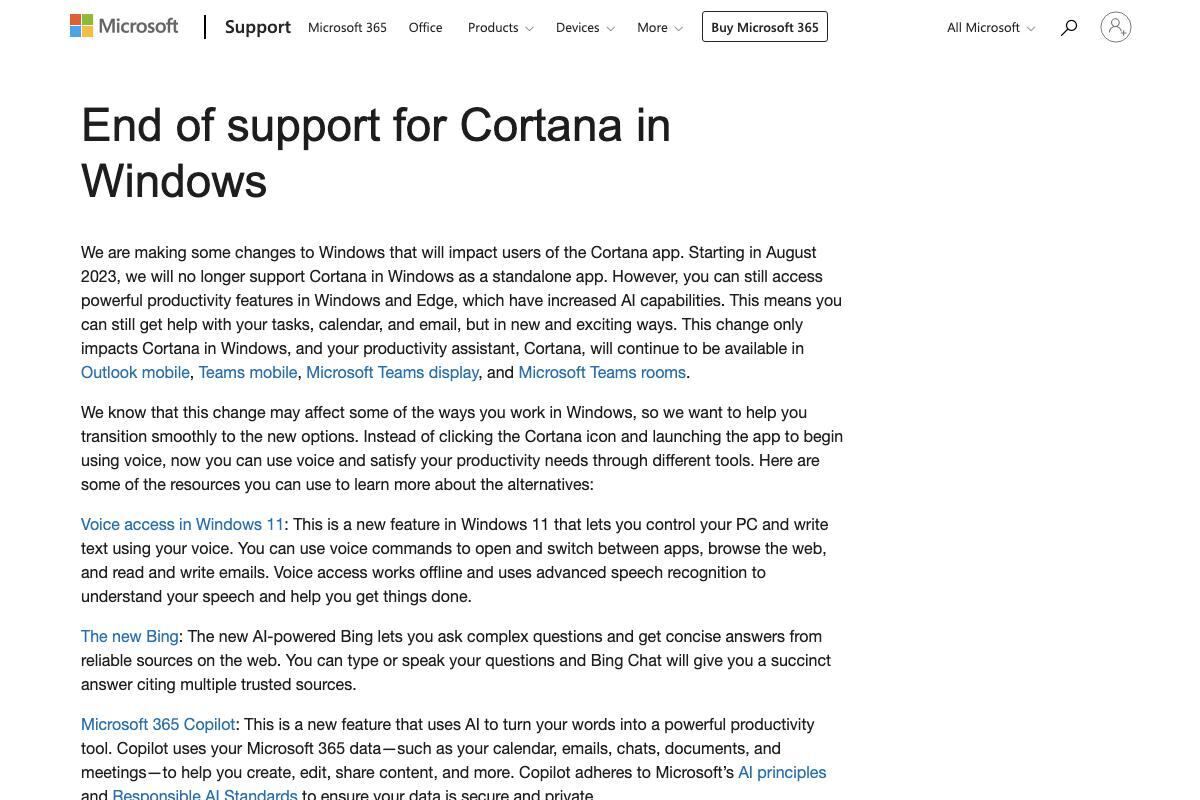Follow the AI principles link
Viewport: 1200px width, 800px height.
click(x=781, y=772)
